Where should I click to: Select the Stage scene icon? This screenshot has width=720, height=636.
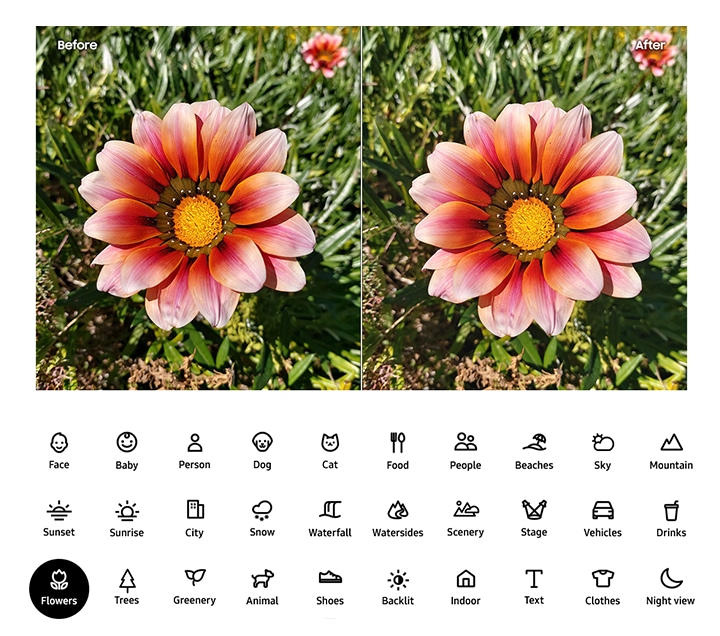coord(534,510)
